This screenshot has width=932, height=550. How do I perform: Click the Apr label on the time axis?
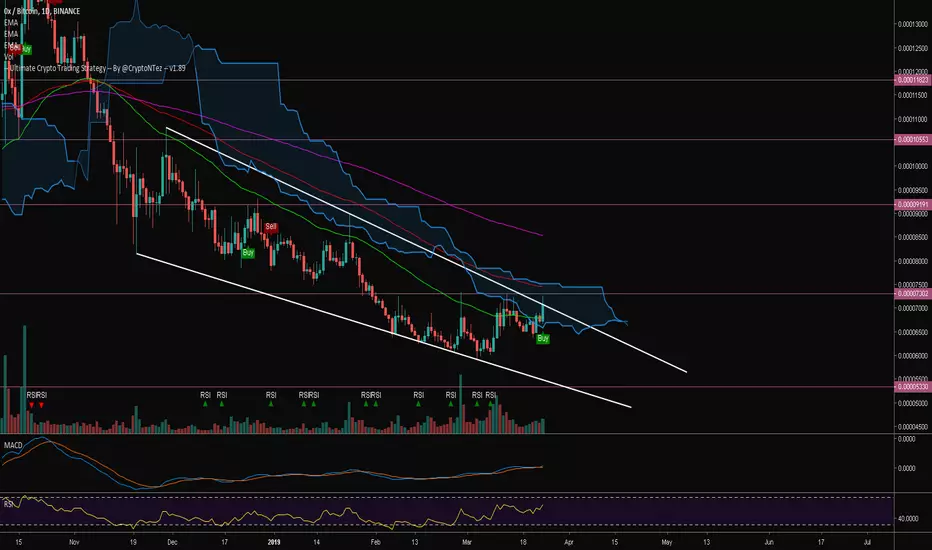coord(569,542)
